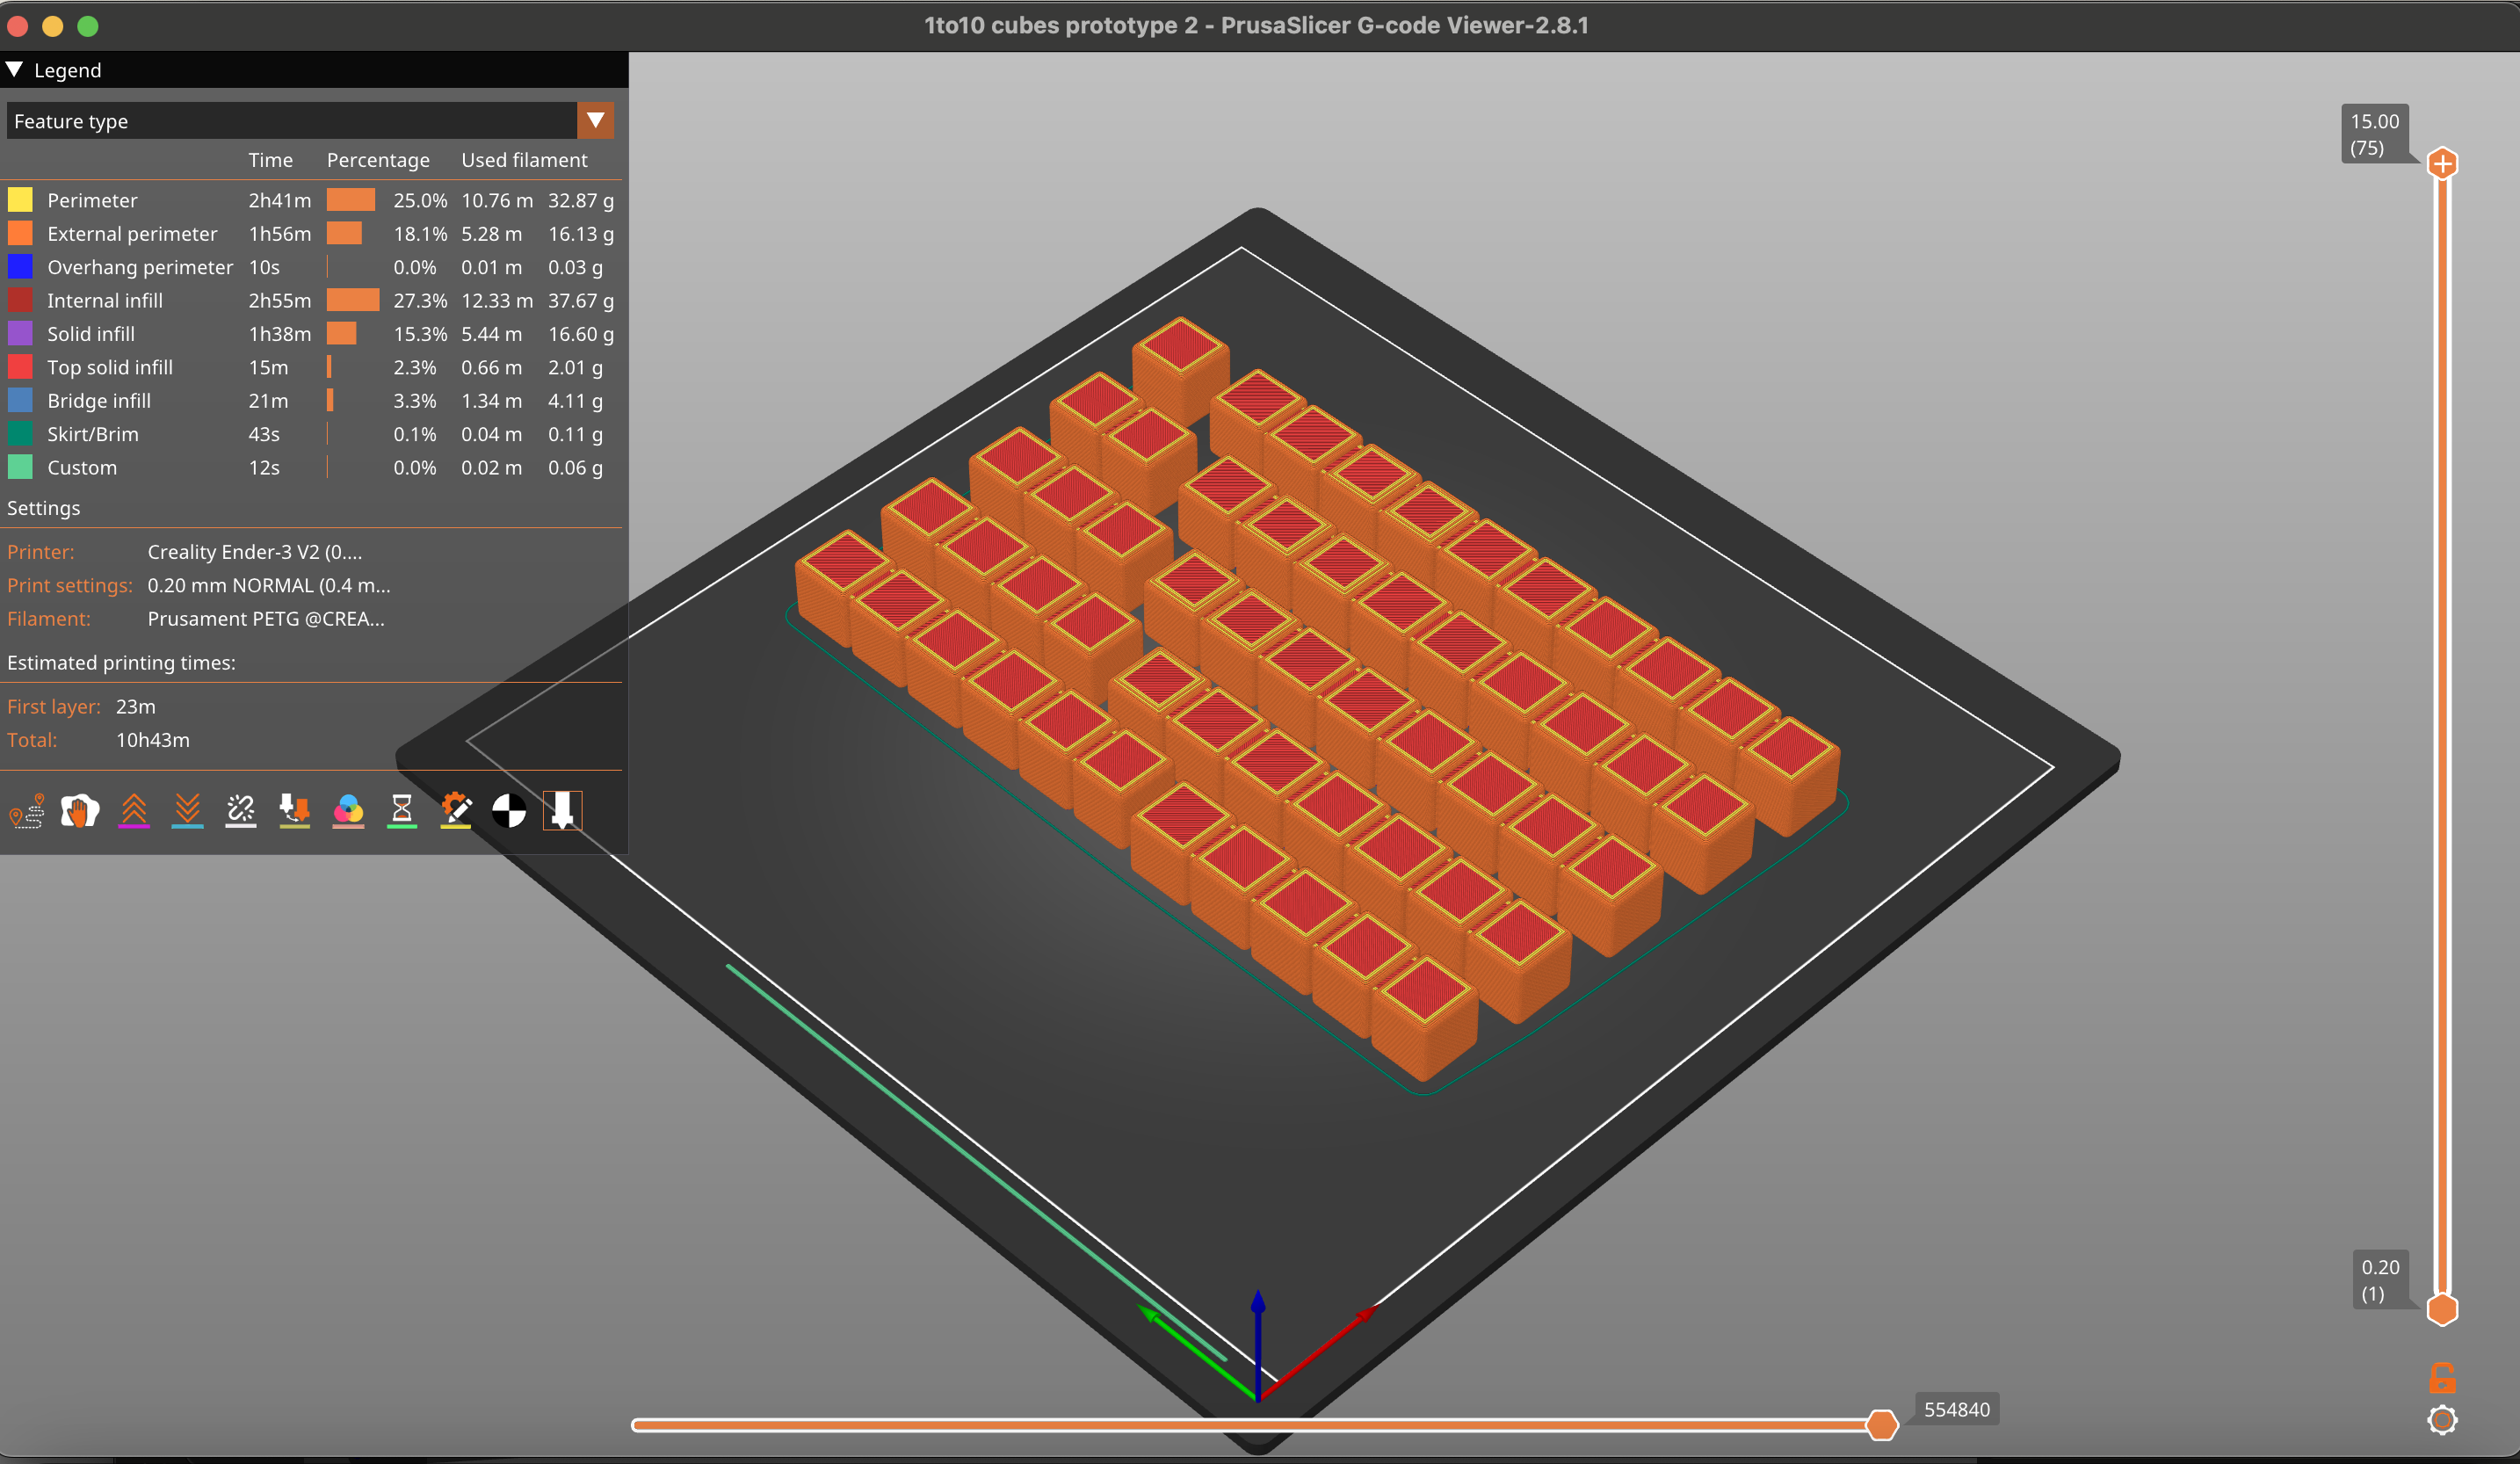Click the 554840 move count label
2520x1464 pixels.
[x=1957, y=1409]
